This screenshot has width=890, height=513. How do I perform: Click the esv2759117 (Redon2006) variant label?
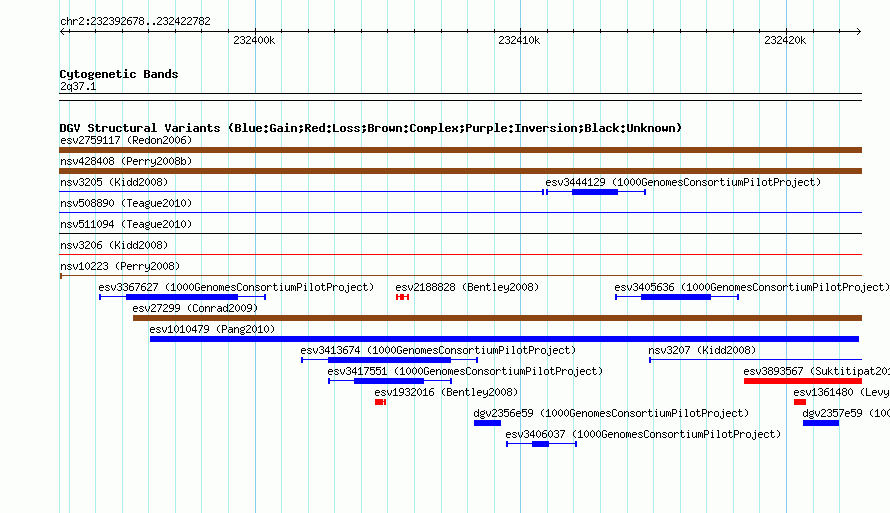click(x=126, y=140)
